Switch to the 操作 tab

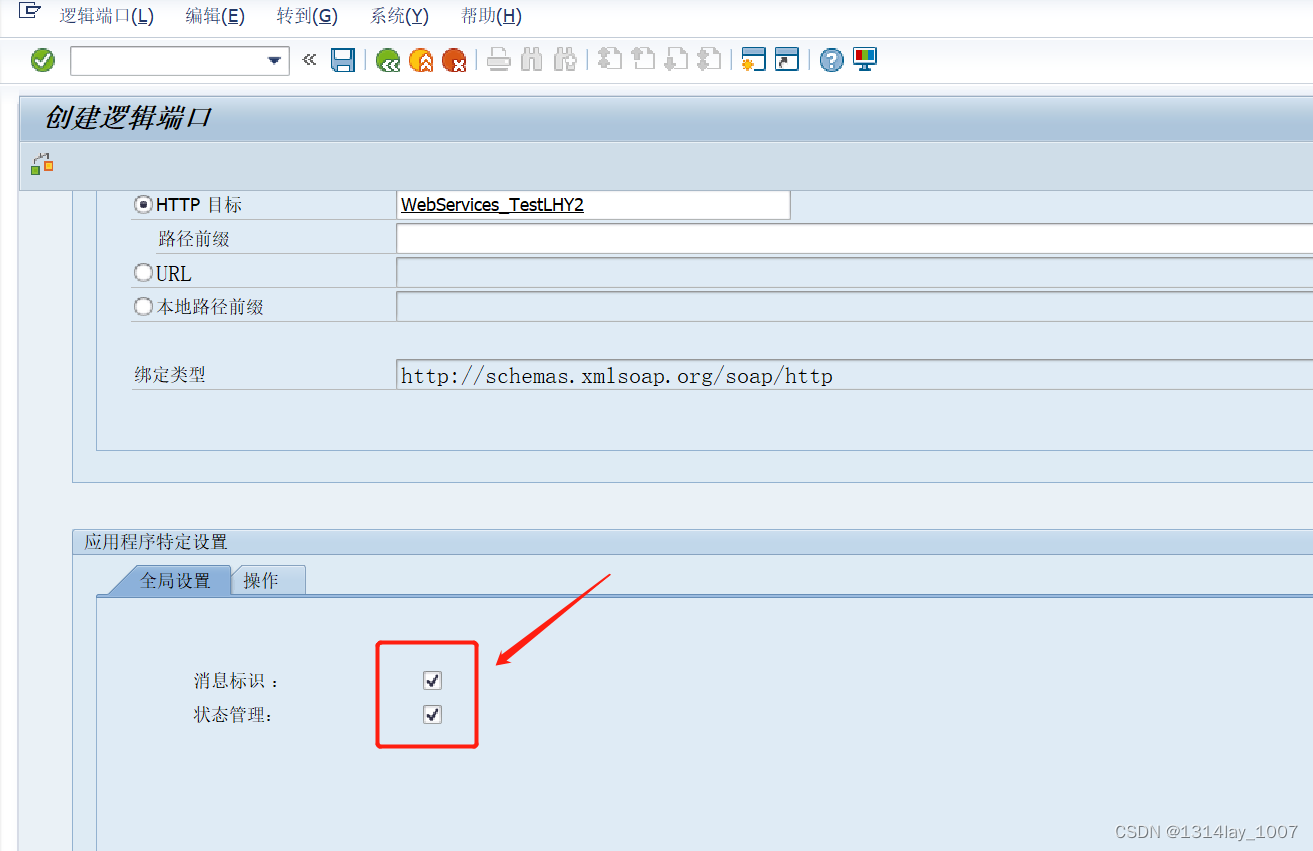coord(268,580)
